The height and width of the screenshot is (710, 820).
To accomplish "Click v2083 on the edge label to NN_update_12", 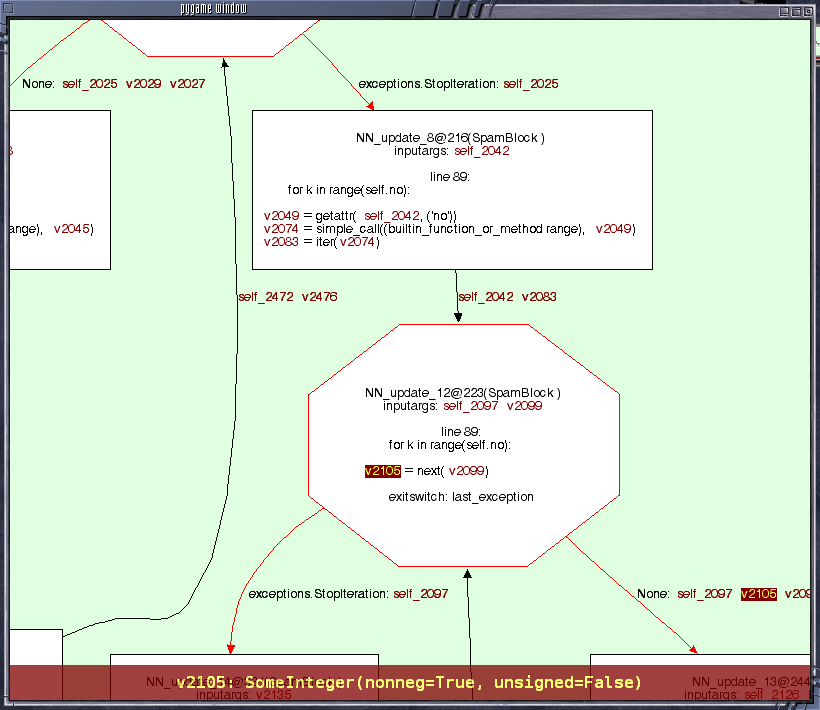I will (x=539, y=297).
